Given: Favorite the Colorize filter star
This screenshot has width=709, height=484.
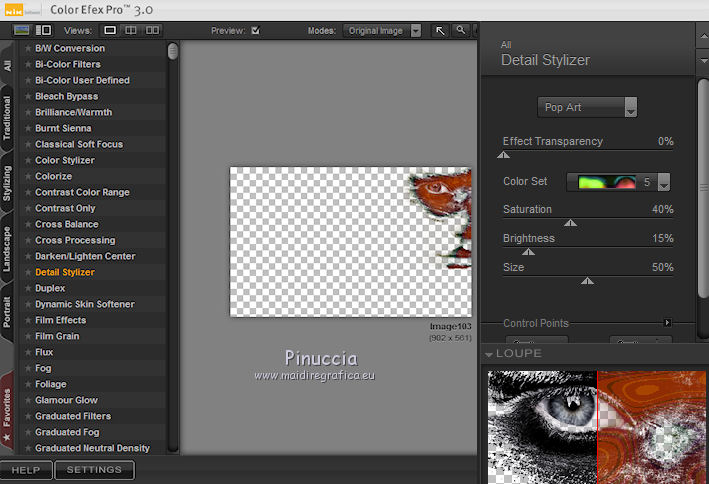Looking at the screenshot, I should click(28, 176).
